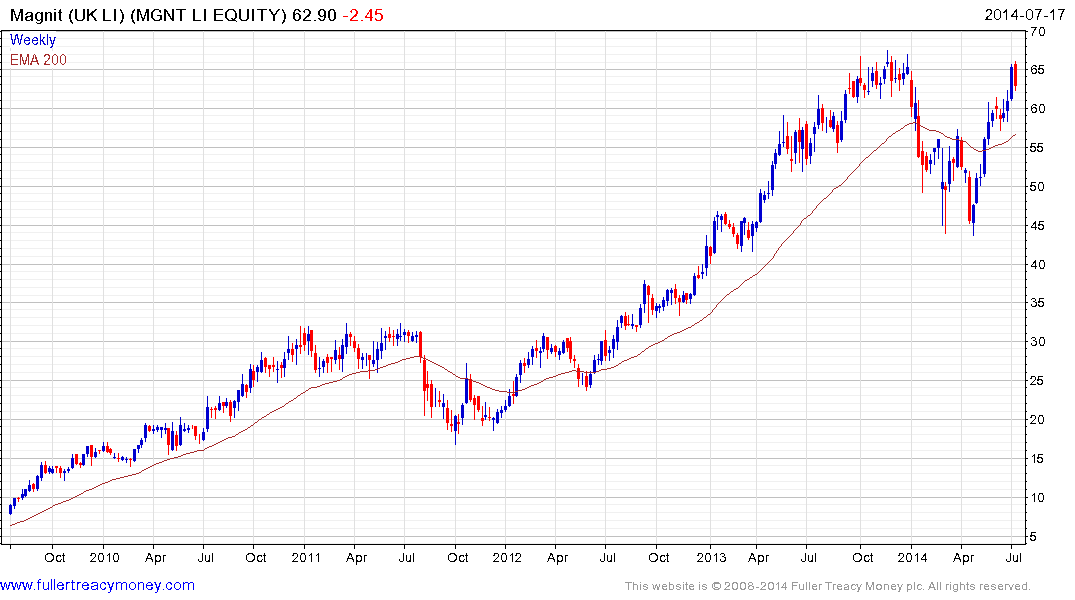The image size is (1075, 600).
Task: Click the 40 price axis label
Action: [x=1037, y=265]
